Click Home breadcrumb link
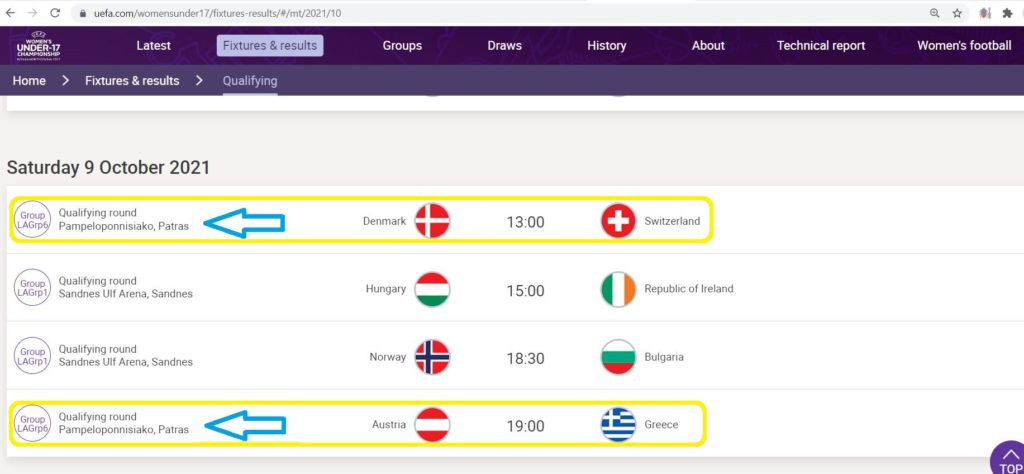This screenshot has height=474, width=1024. 29,81
